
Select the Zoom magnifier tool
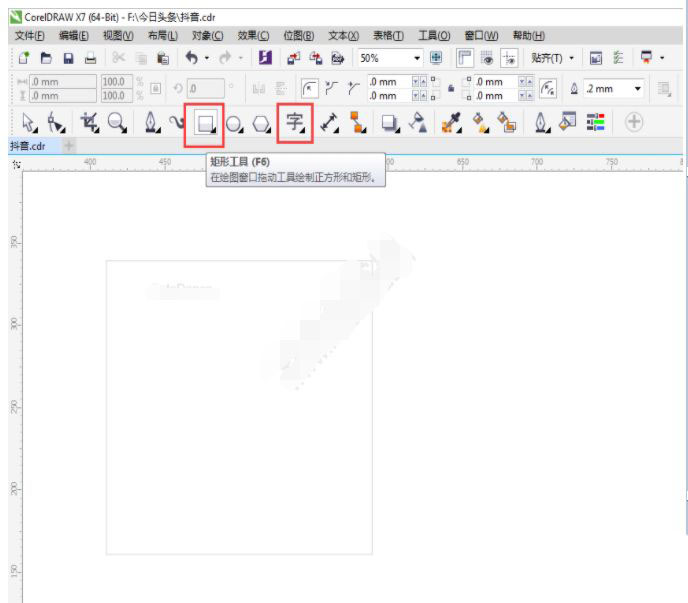pos(116,123)
